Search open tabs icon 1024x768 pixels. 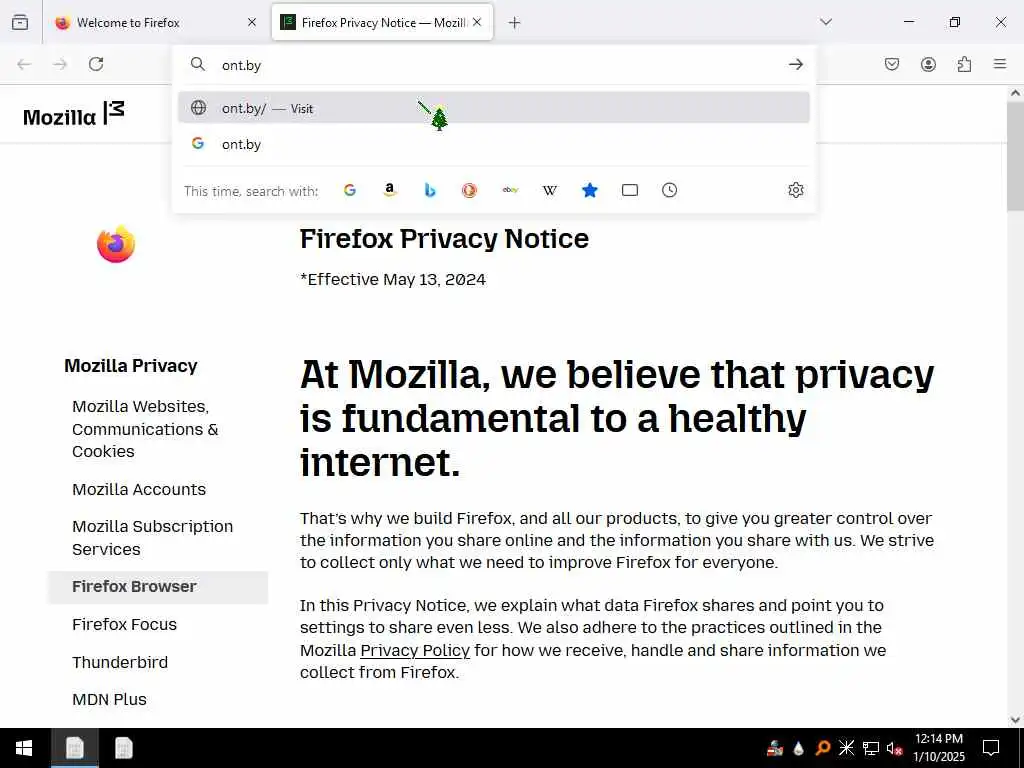(x=630, y=190)
